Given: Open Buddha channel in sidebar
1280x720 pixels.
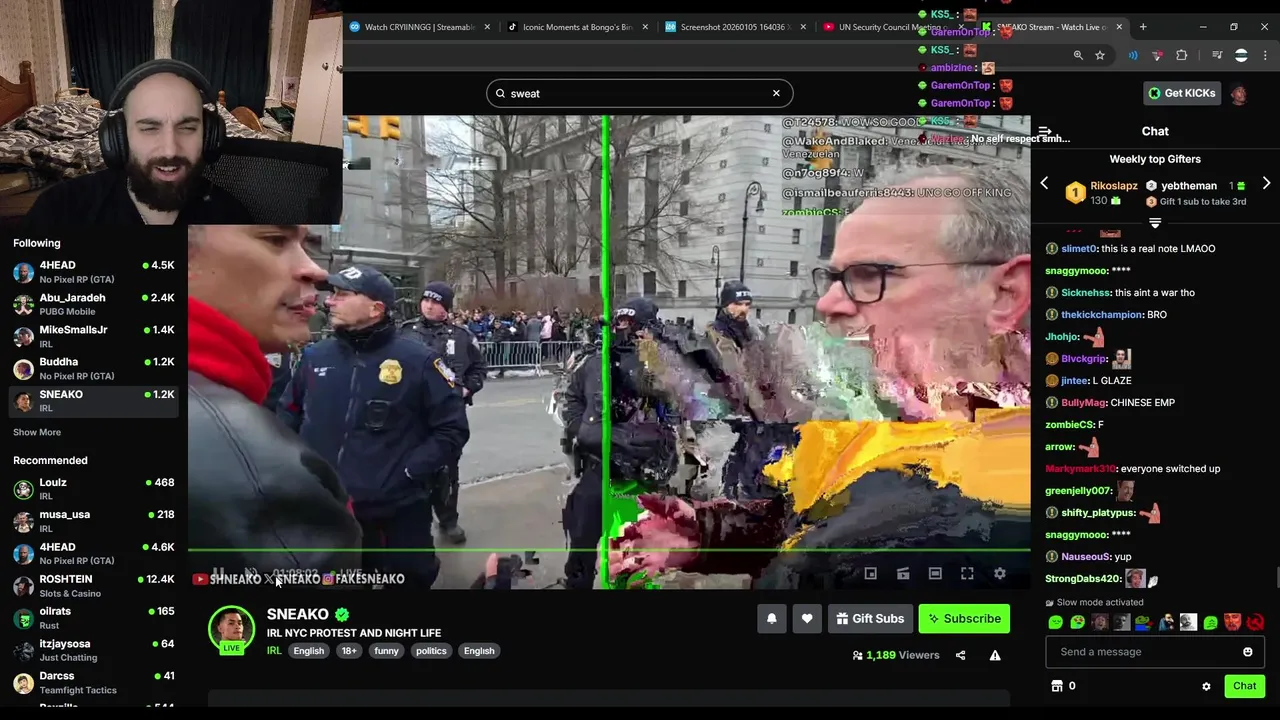Looking at the screenshot, I should coord(94,368).
